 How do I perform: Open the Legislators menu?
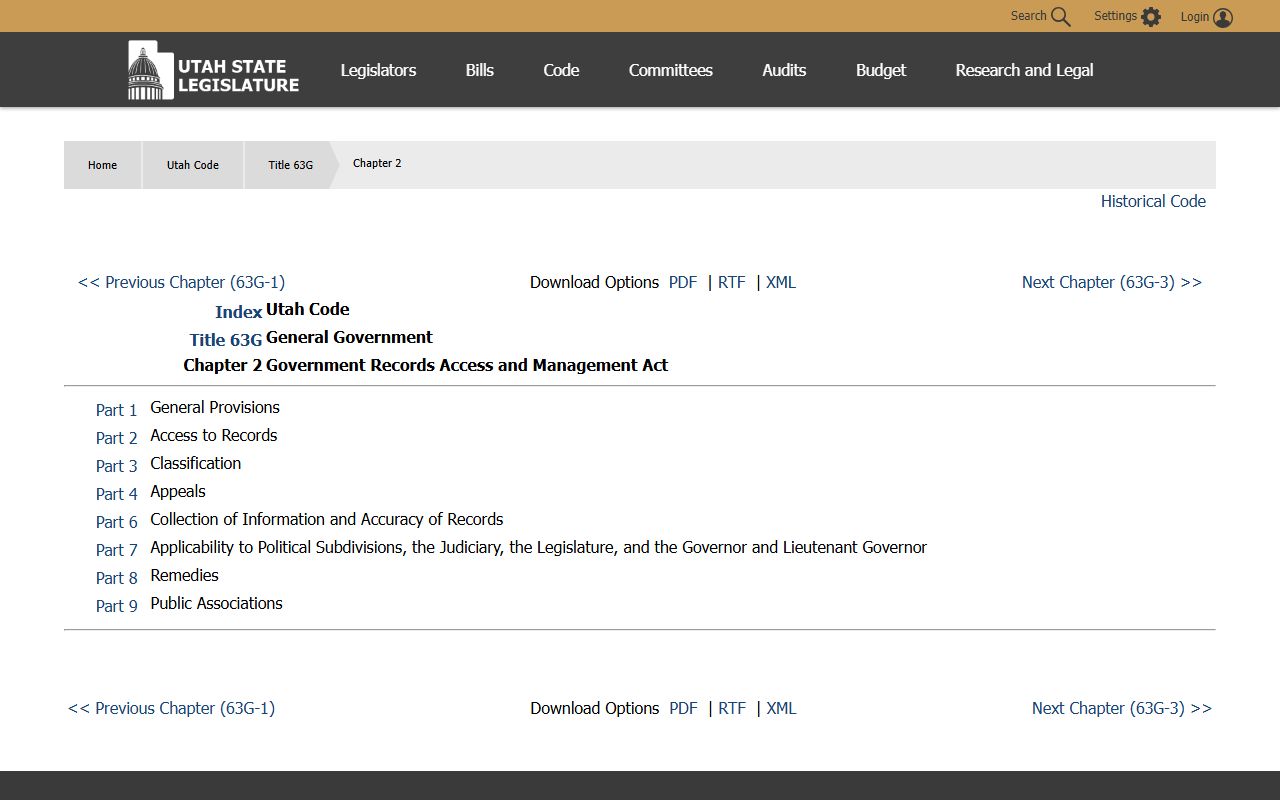pos(378,70)
